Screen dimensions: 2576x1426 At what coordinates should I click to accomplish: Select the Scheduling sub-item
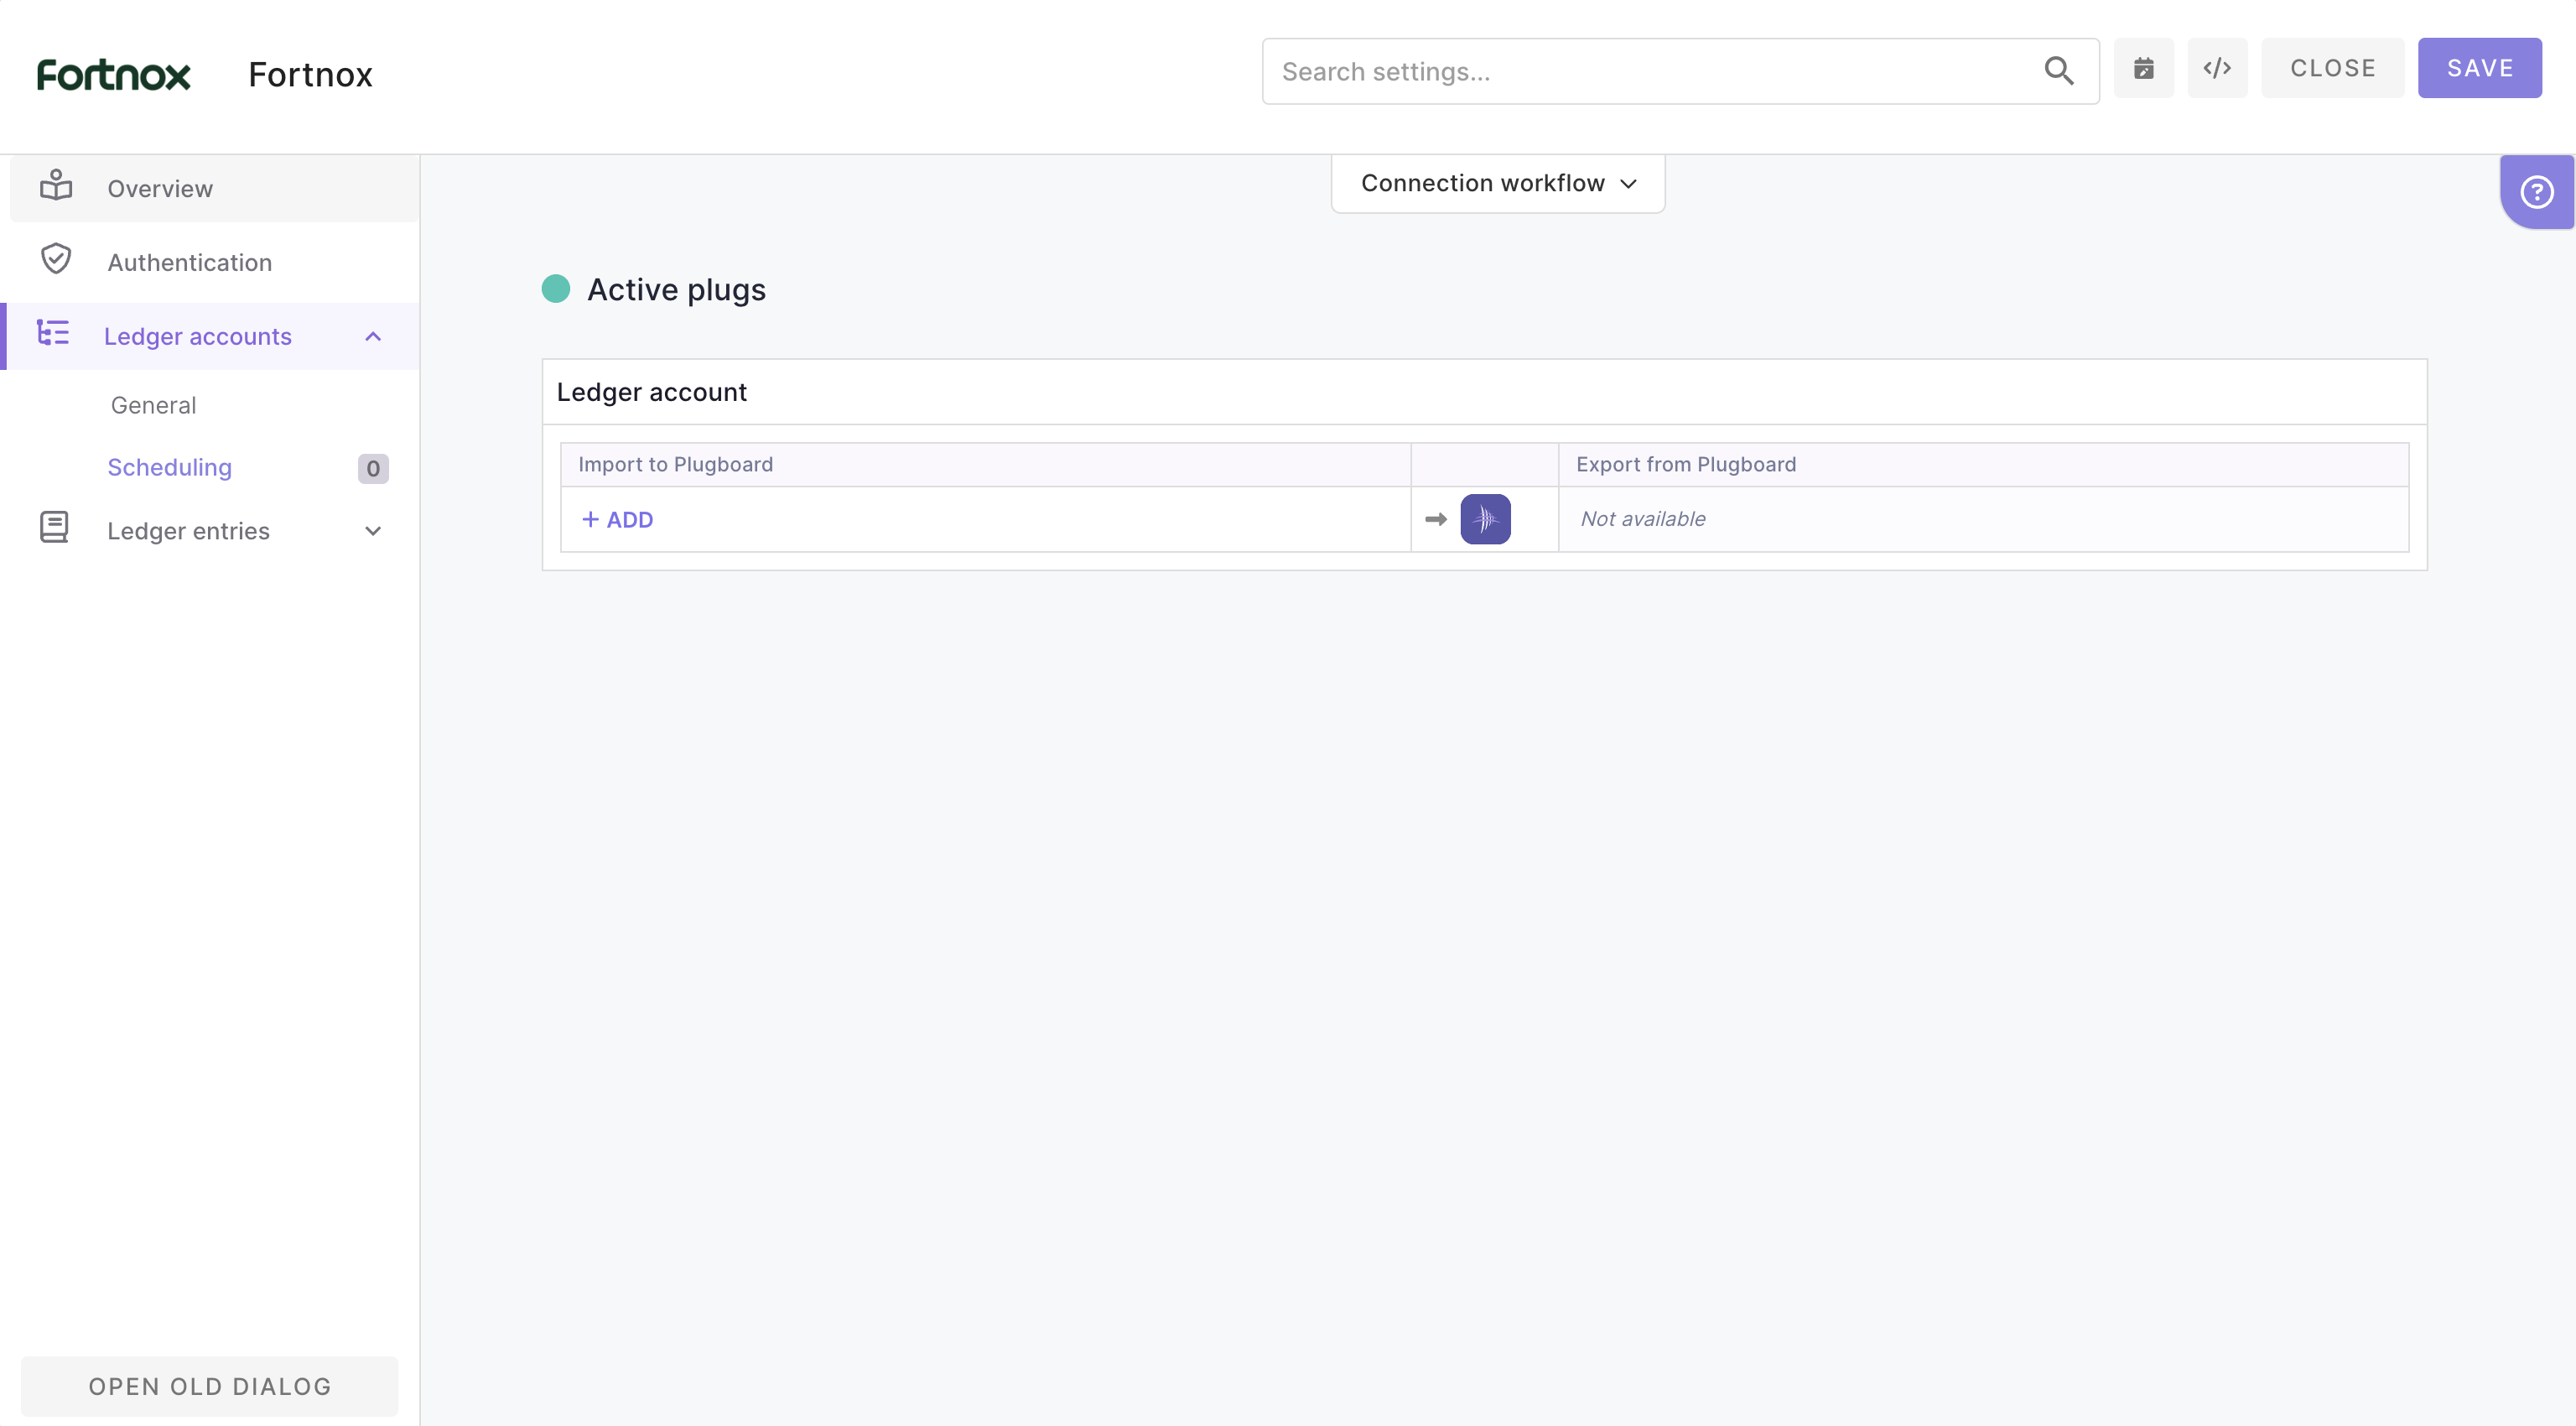[x=169, y=467]
